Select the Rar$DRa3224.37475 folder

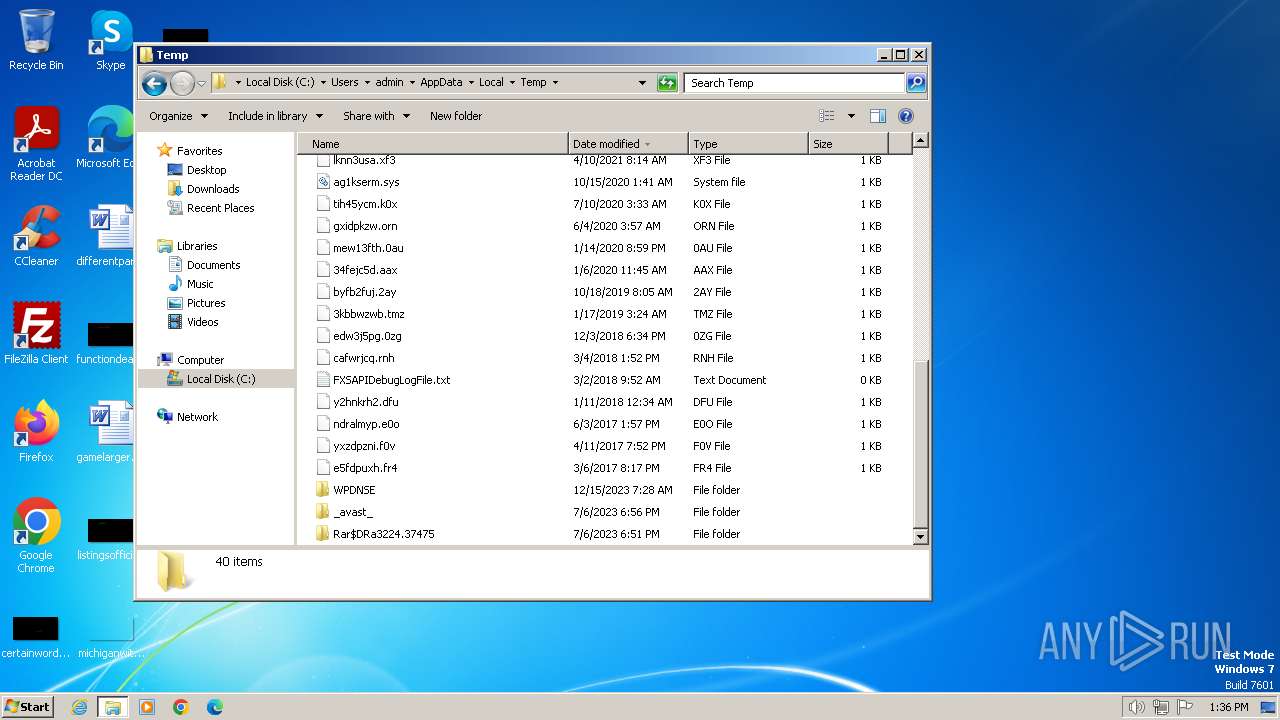point(383,534)
